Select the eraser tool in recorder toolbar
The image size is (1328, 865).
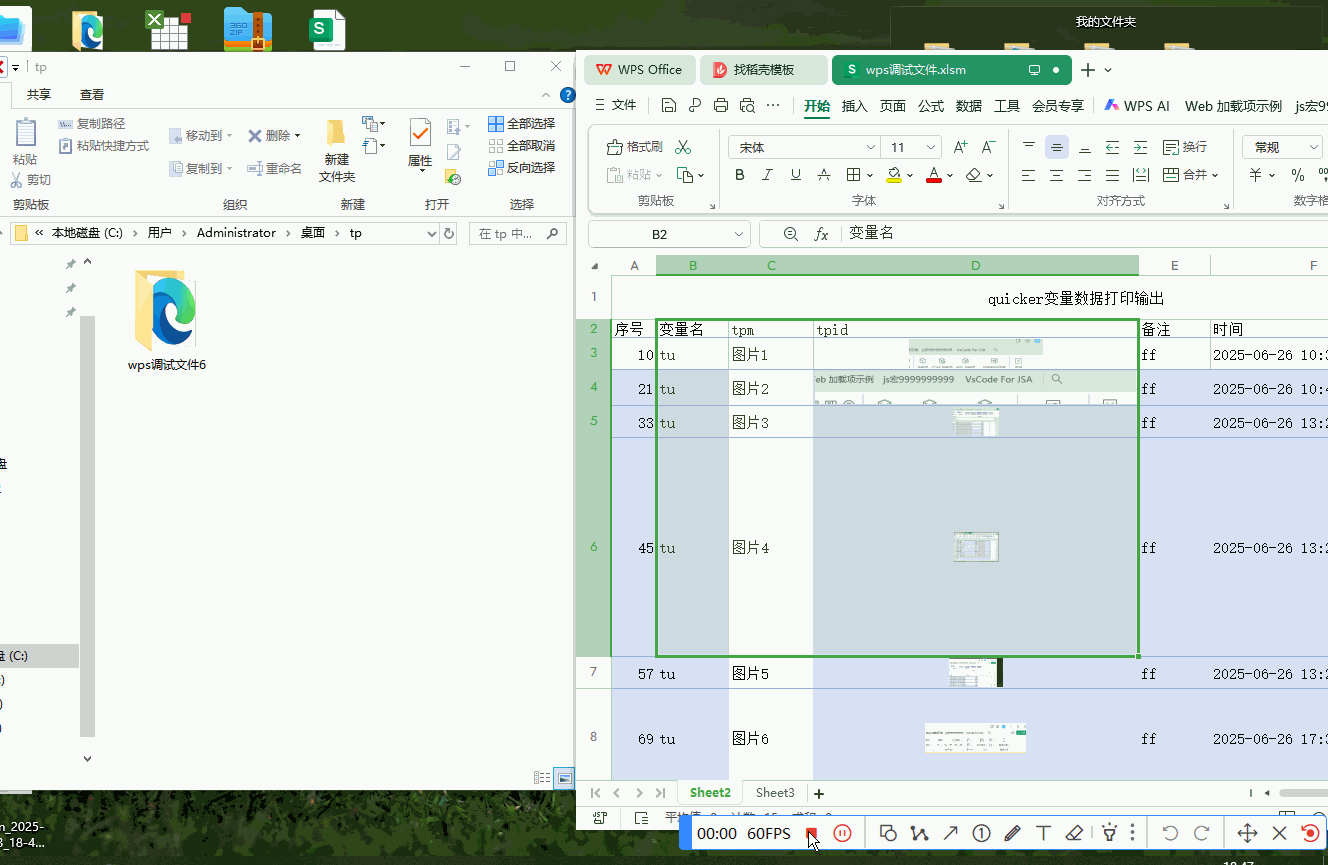click(x=1074, y=833)
